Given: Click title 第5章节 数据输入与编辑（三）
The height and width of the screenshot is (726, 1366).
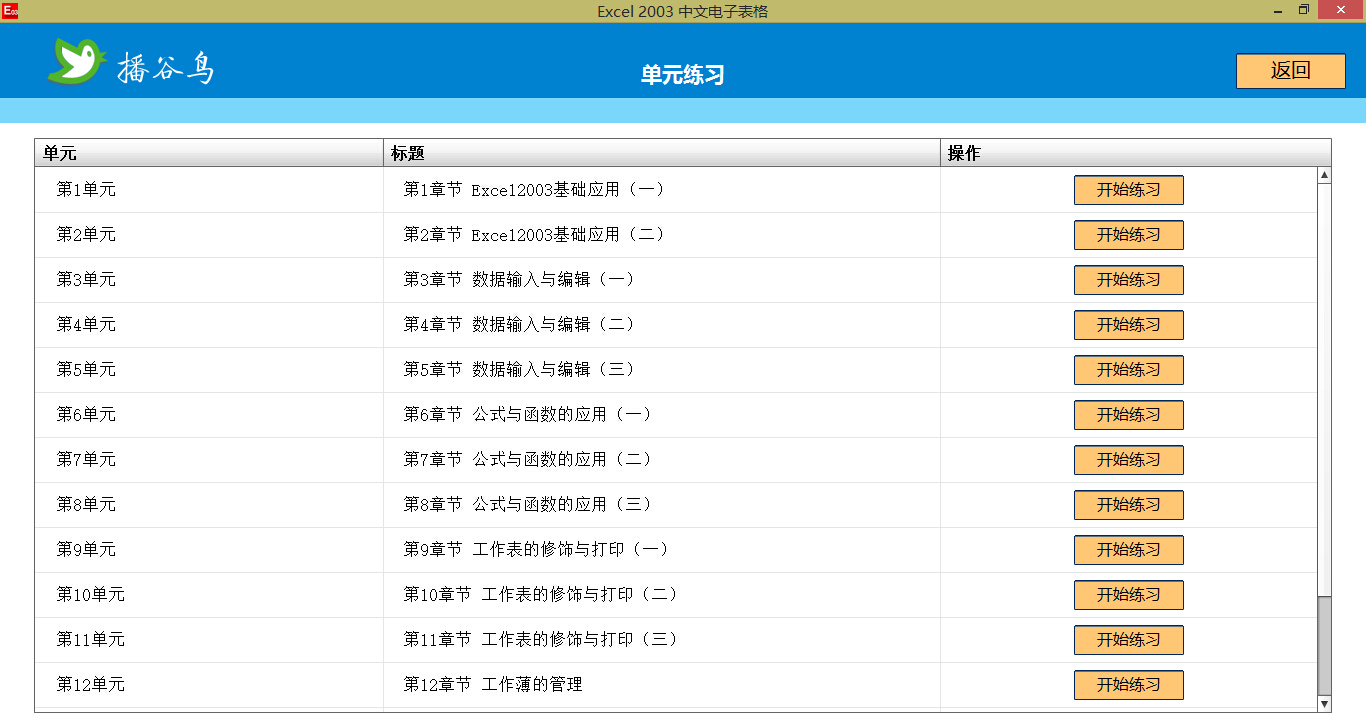Looking at the screenshot, I should [520, 369].
